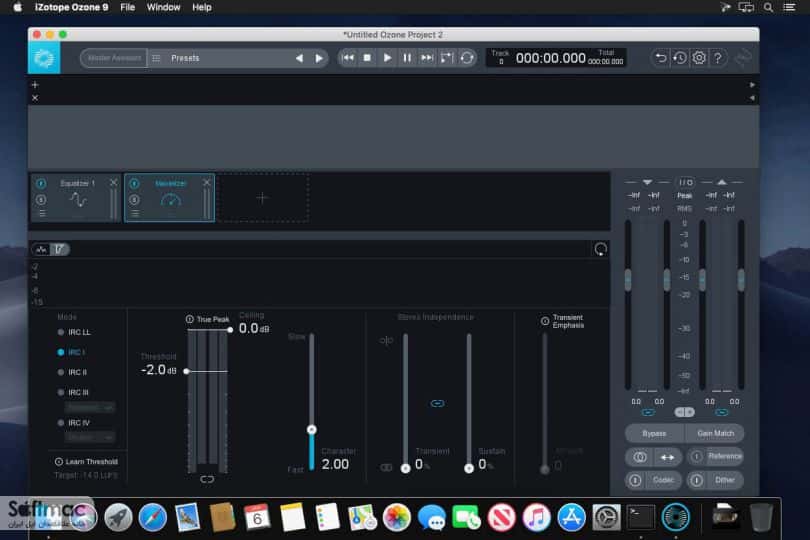The height and width of the screenshot is (540, 810).
Task: Open the iZotope Ozone 9 application menu
Action: pyautogui.click(x=71, y=7)
